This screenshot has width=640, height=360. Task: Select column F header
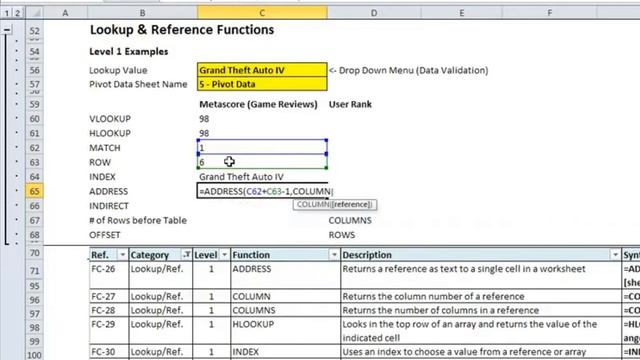click(549, 13)
